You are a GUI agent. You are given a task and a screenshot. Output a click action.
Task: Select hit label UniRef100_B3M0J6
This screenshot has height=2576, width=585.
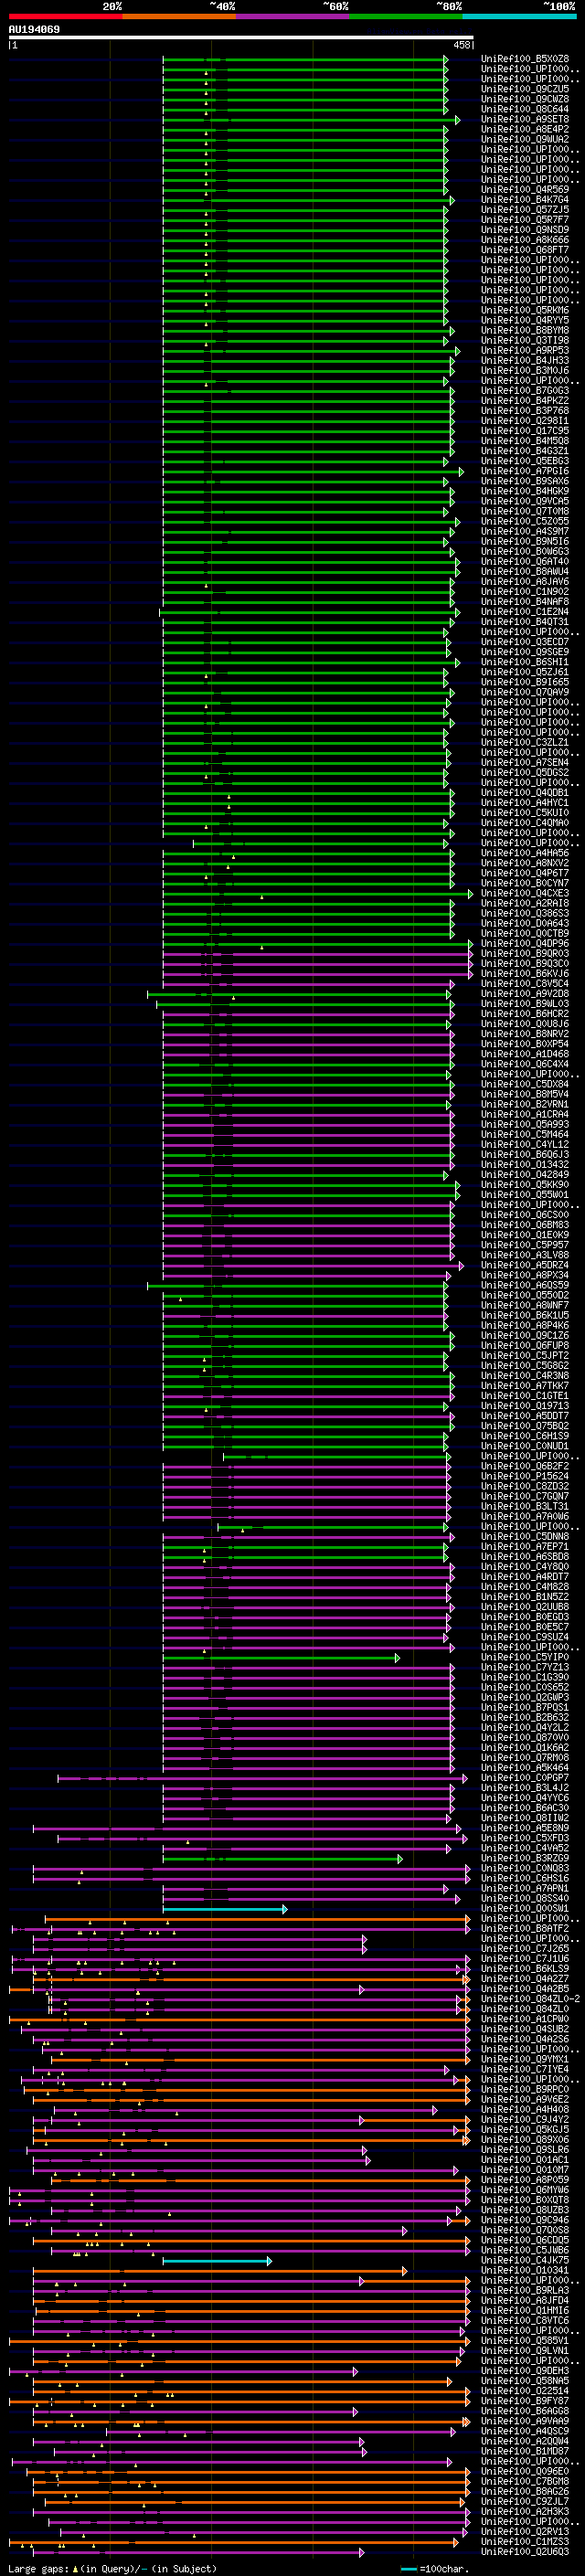tap(525, 370)
